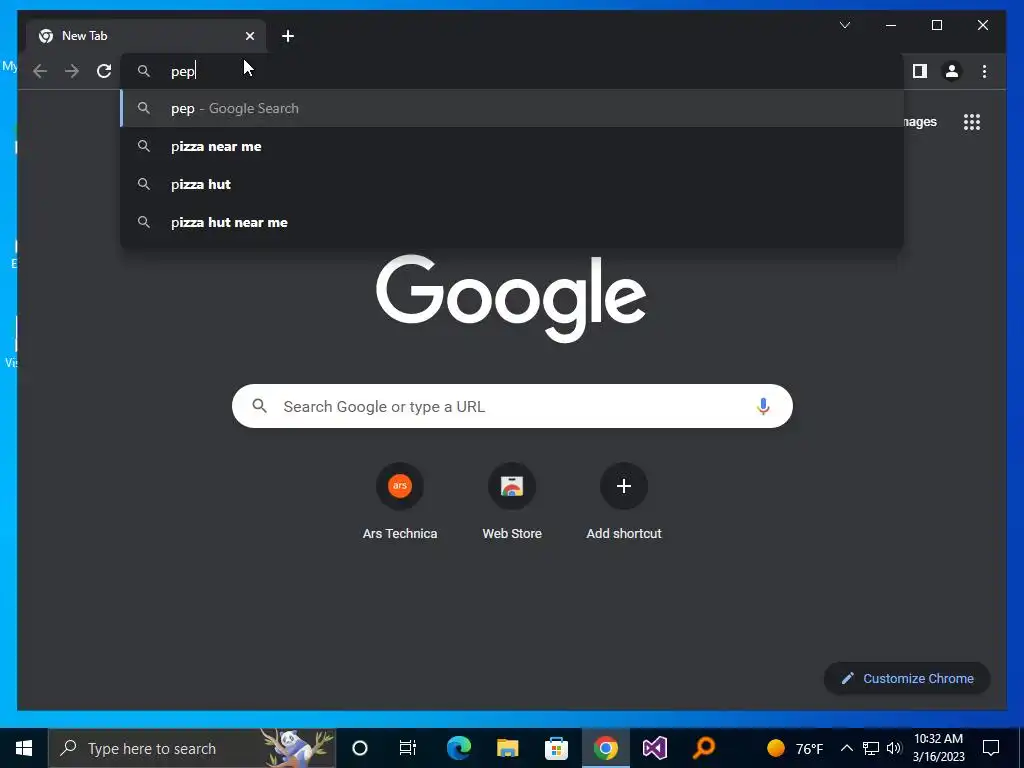Select the New Tab tab
This screenshot has width=1024, height=768.
coord(146,36)
